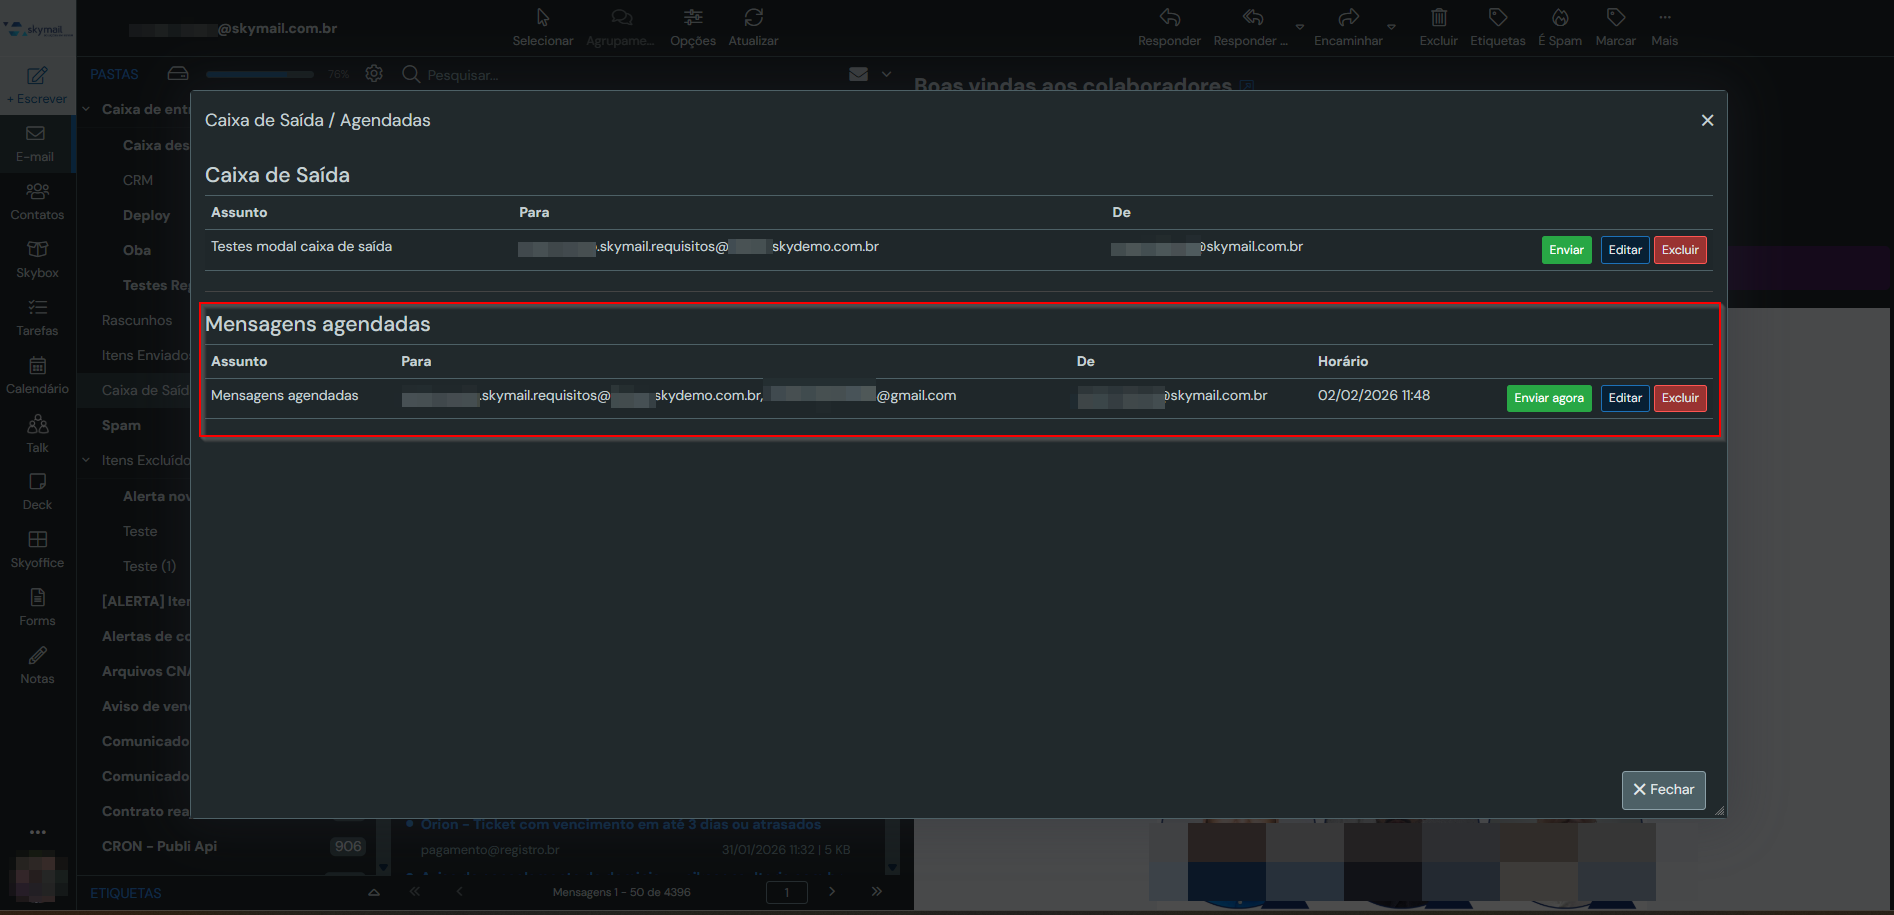1894x915 pixels.
Task: Expand the Itens Excluídos folder chevron
Action: click(x=86, y=460)
